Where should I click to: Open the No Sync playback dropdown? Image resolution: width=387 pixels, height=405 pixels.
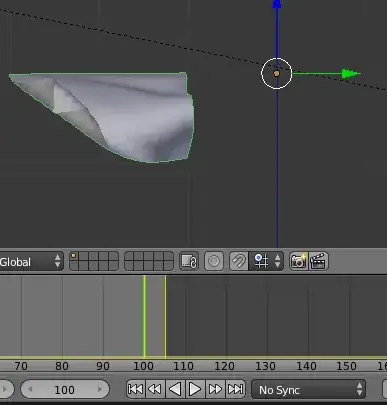click(x=308, y=389)
